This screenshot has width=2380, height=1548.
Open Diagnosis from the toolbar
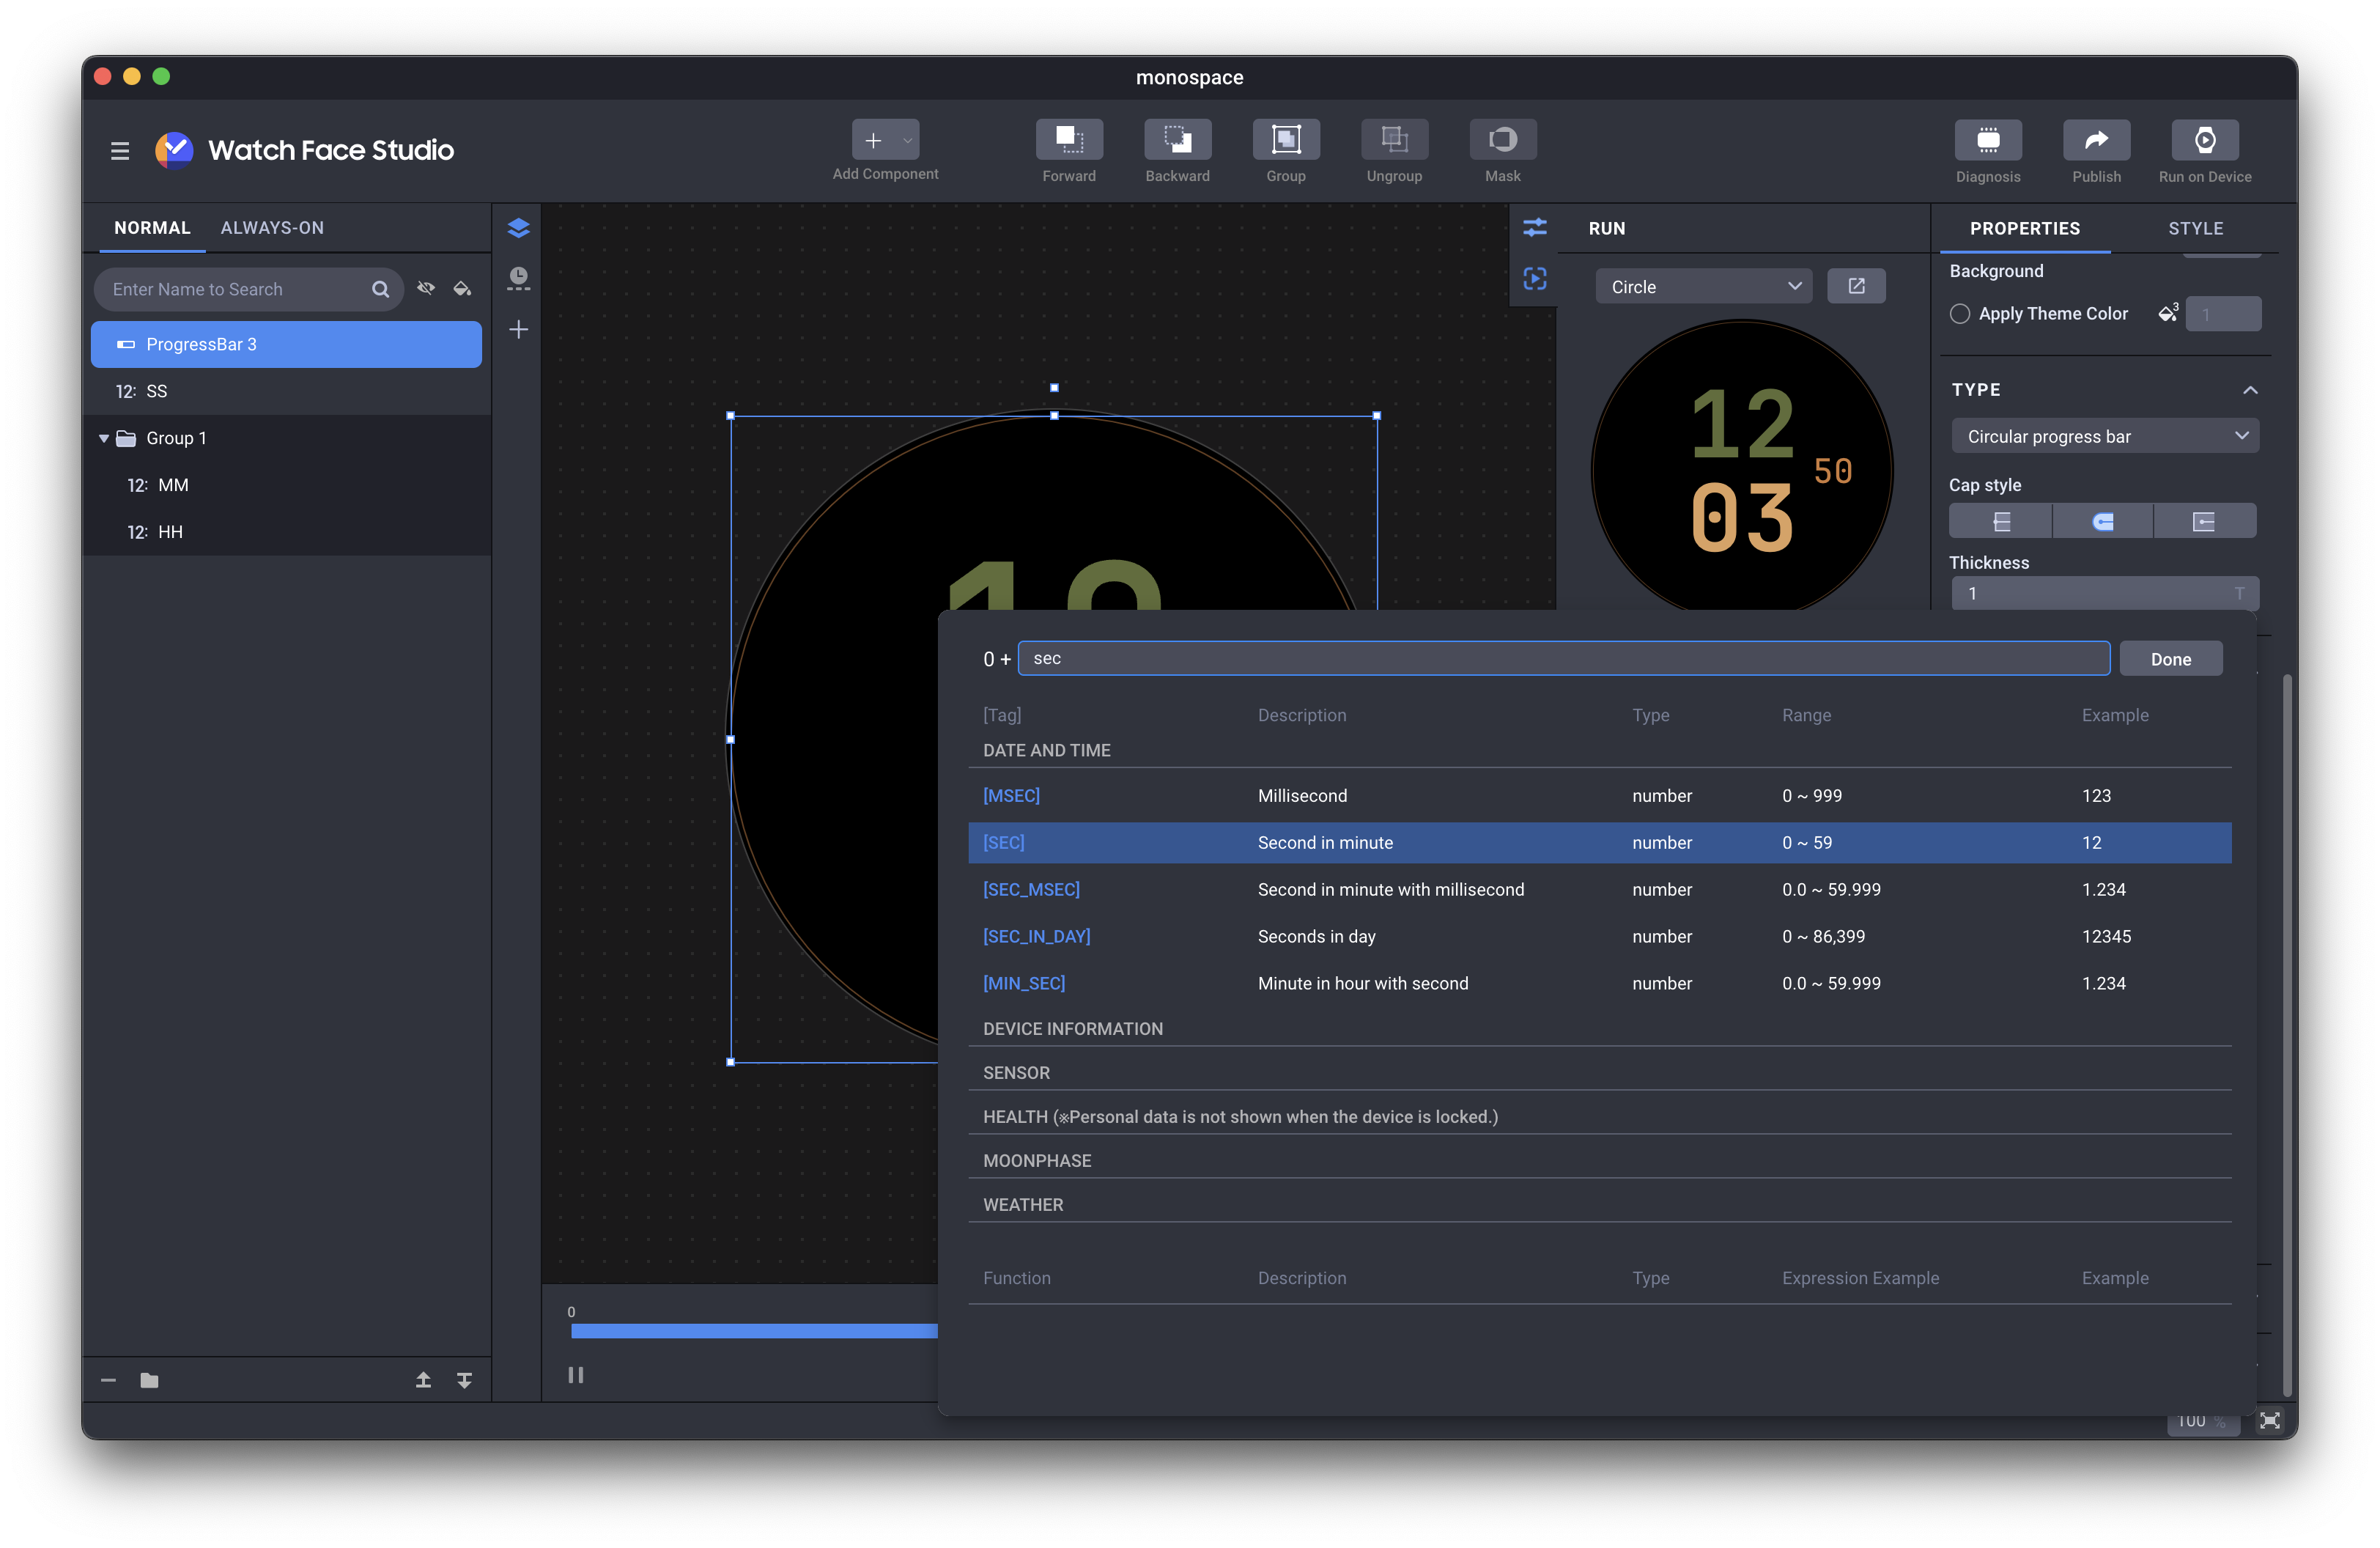1987,141
